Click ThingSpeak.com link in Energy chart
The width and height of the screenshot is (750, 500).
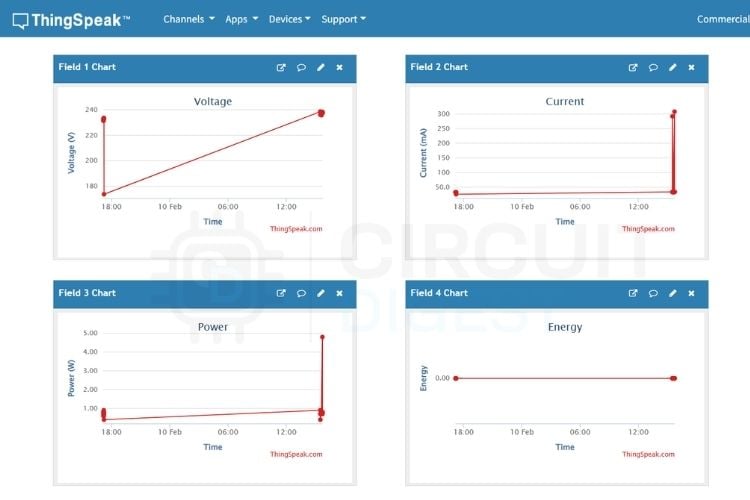pos(648,454)
